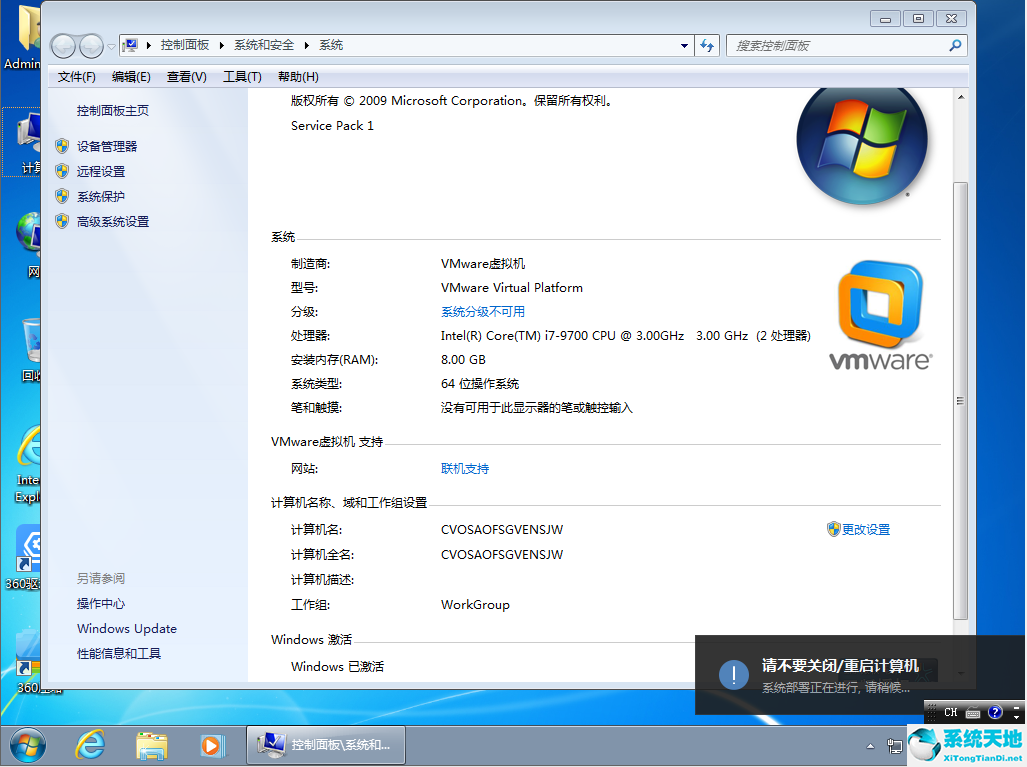The width and height of the screenshot is (1027, 767).
Task: Select the 360驱 desktop shortcut
Action: 25,557
